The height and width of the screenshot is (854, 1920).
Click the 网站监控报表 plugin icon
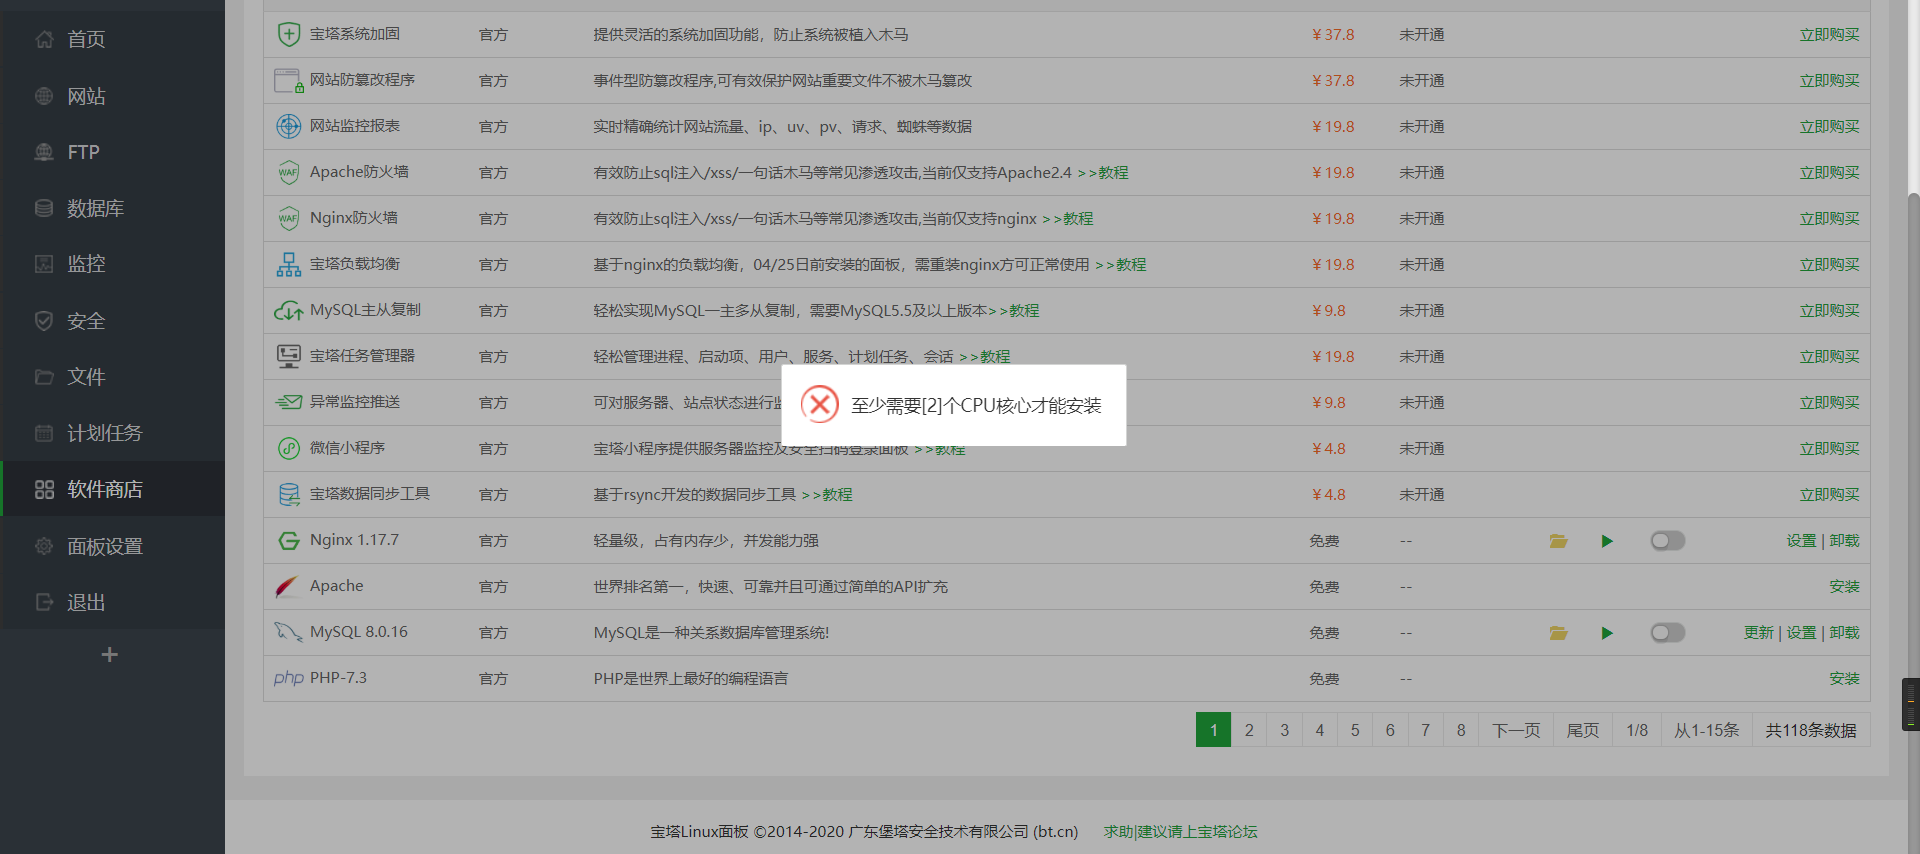pos(288,126)
